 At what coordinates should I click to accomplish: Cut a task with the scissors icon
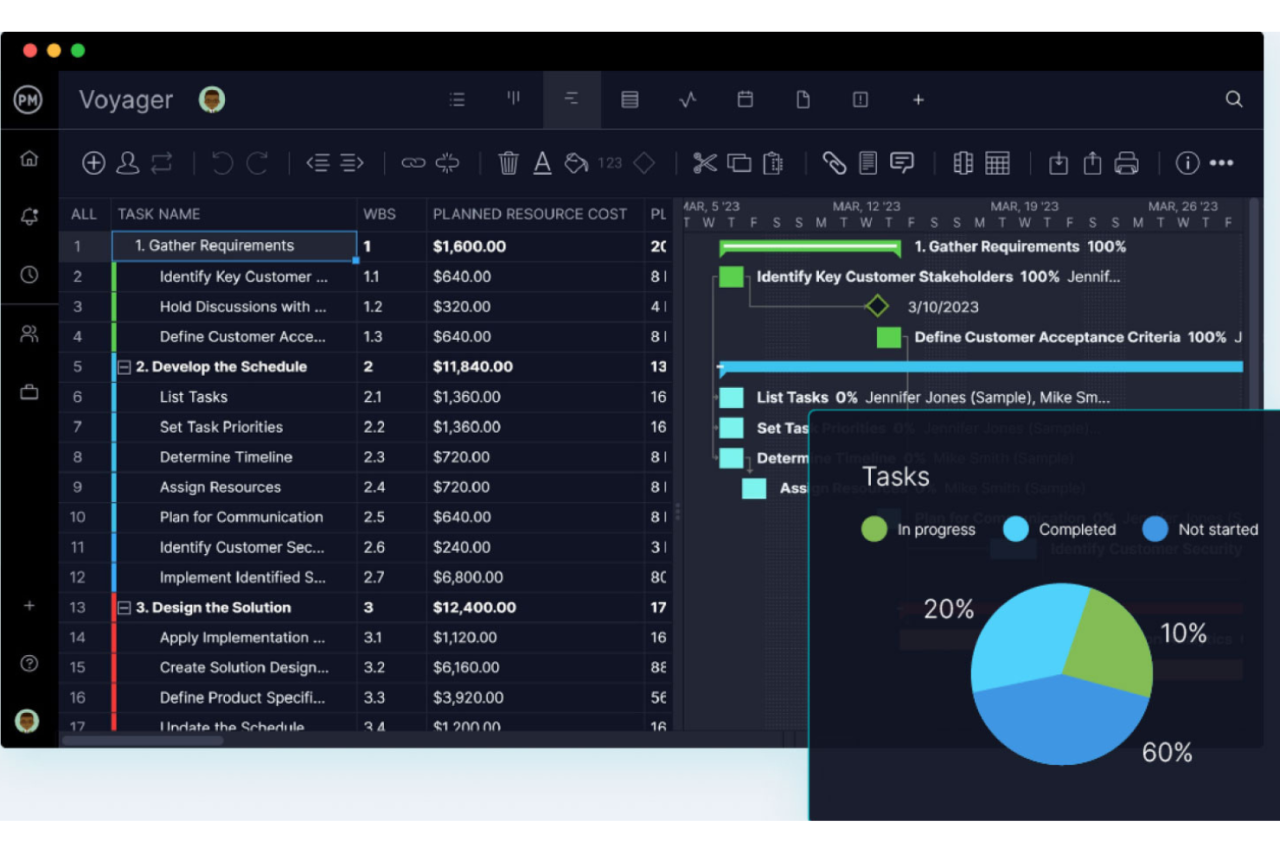(x=704, y=162)
